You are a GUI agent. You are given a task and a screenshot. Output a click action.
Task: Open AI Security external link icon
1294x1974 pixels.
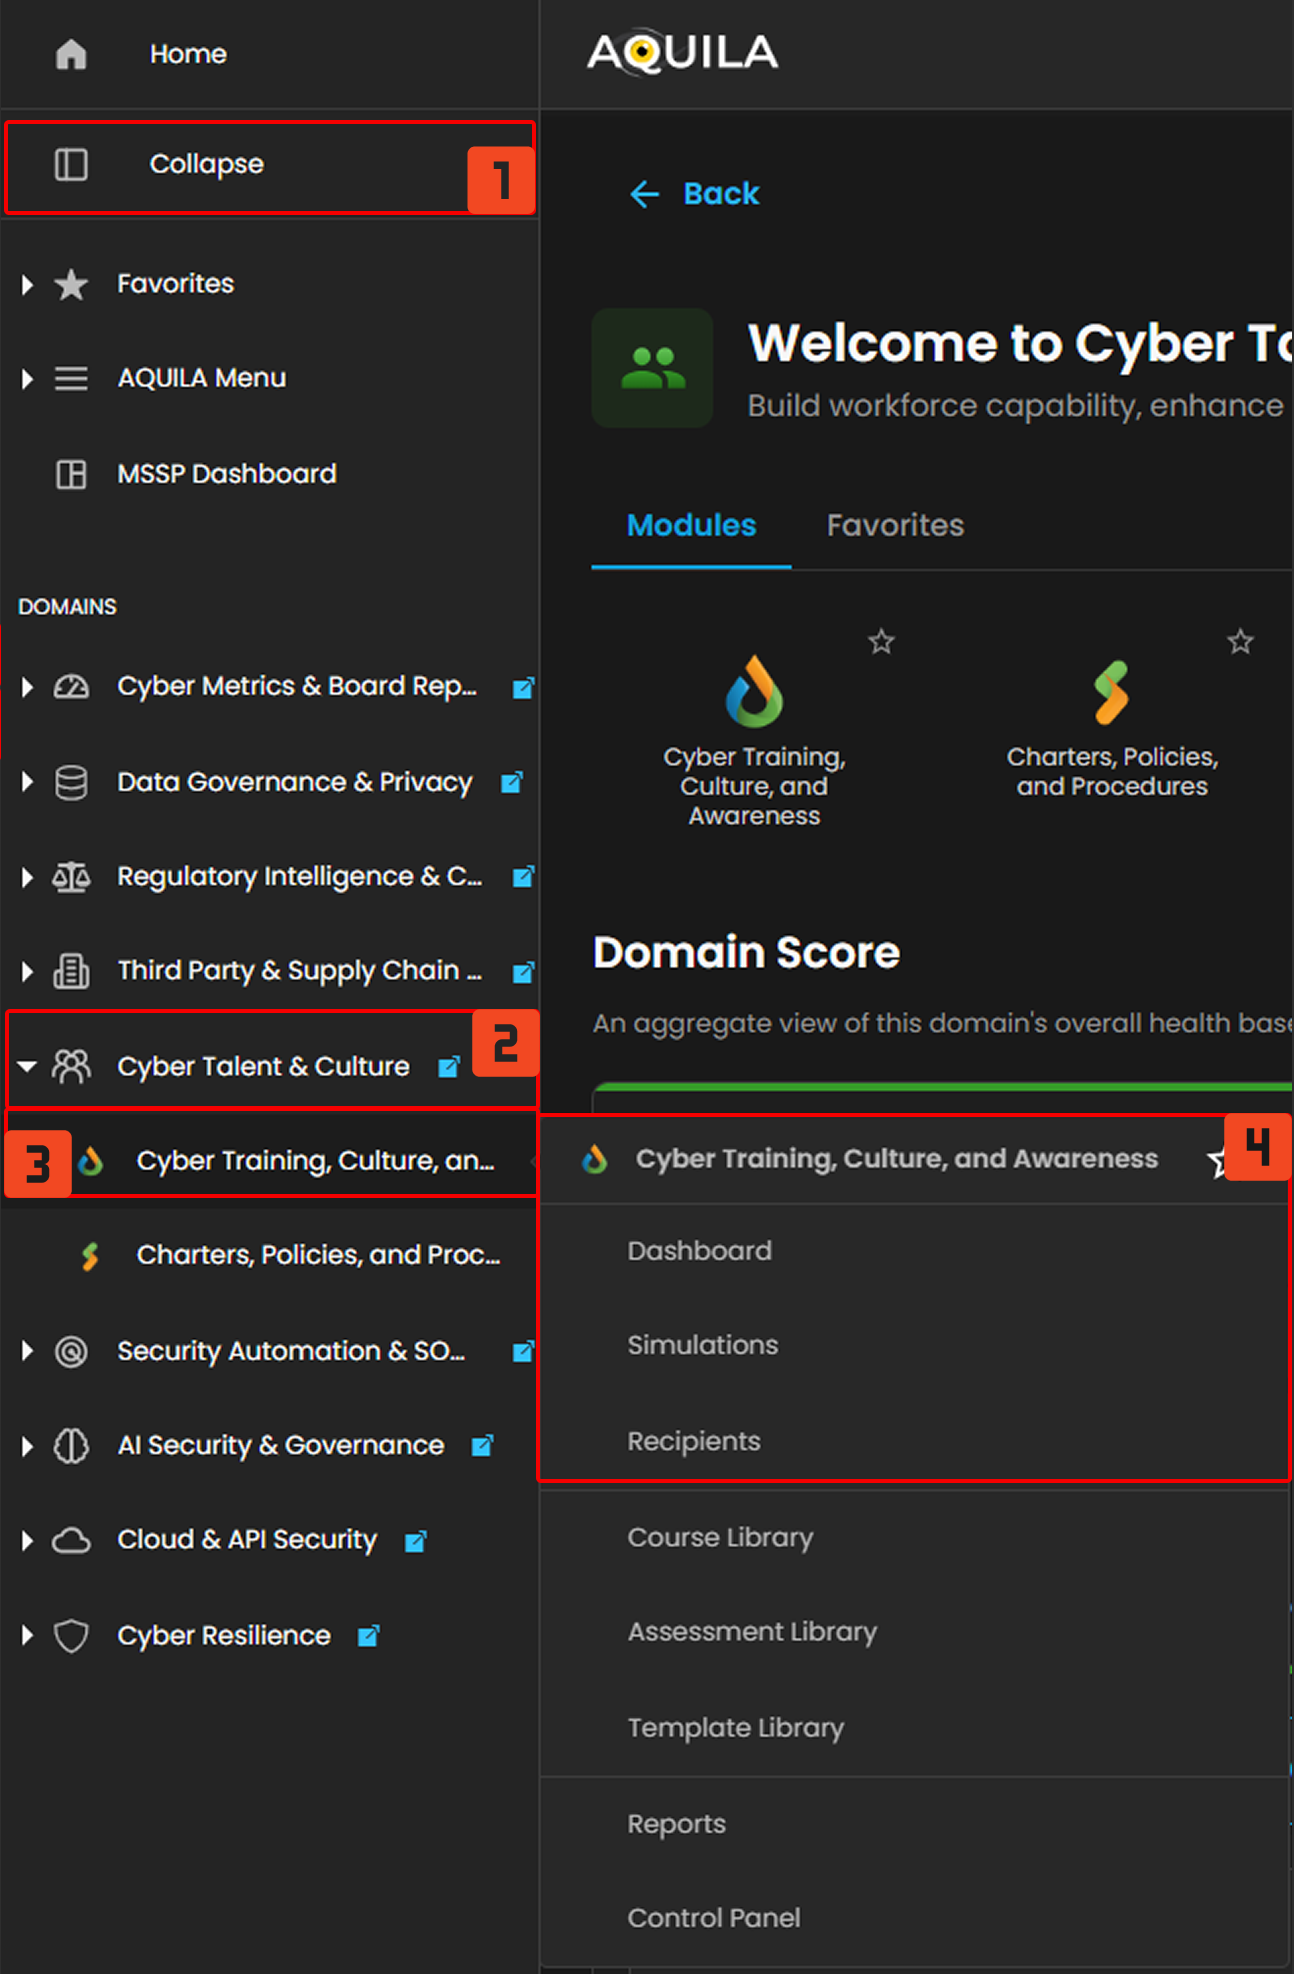coord(482,1446)
